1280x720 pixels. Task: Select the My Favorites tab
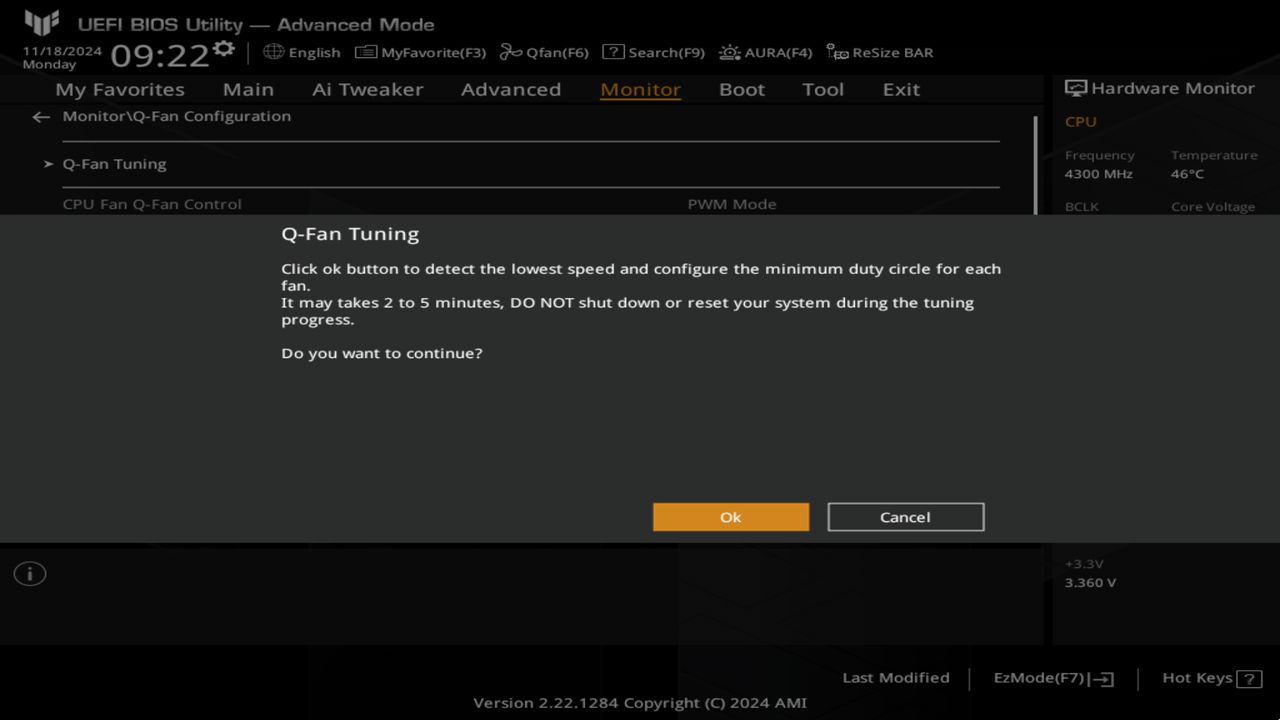click(120, 89)
